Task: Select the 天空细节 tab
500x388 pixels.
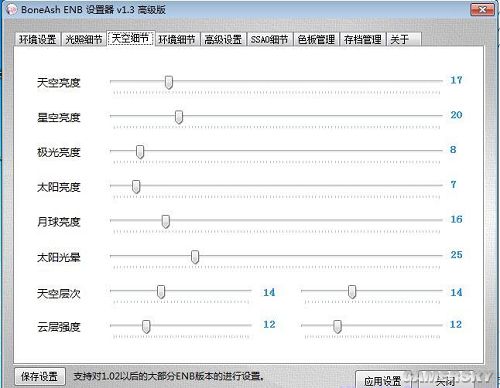Action: tap(130, 38)
